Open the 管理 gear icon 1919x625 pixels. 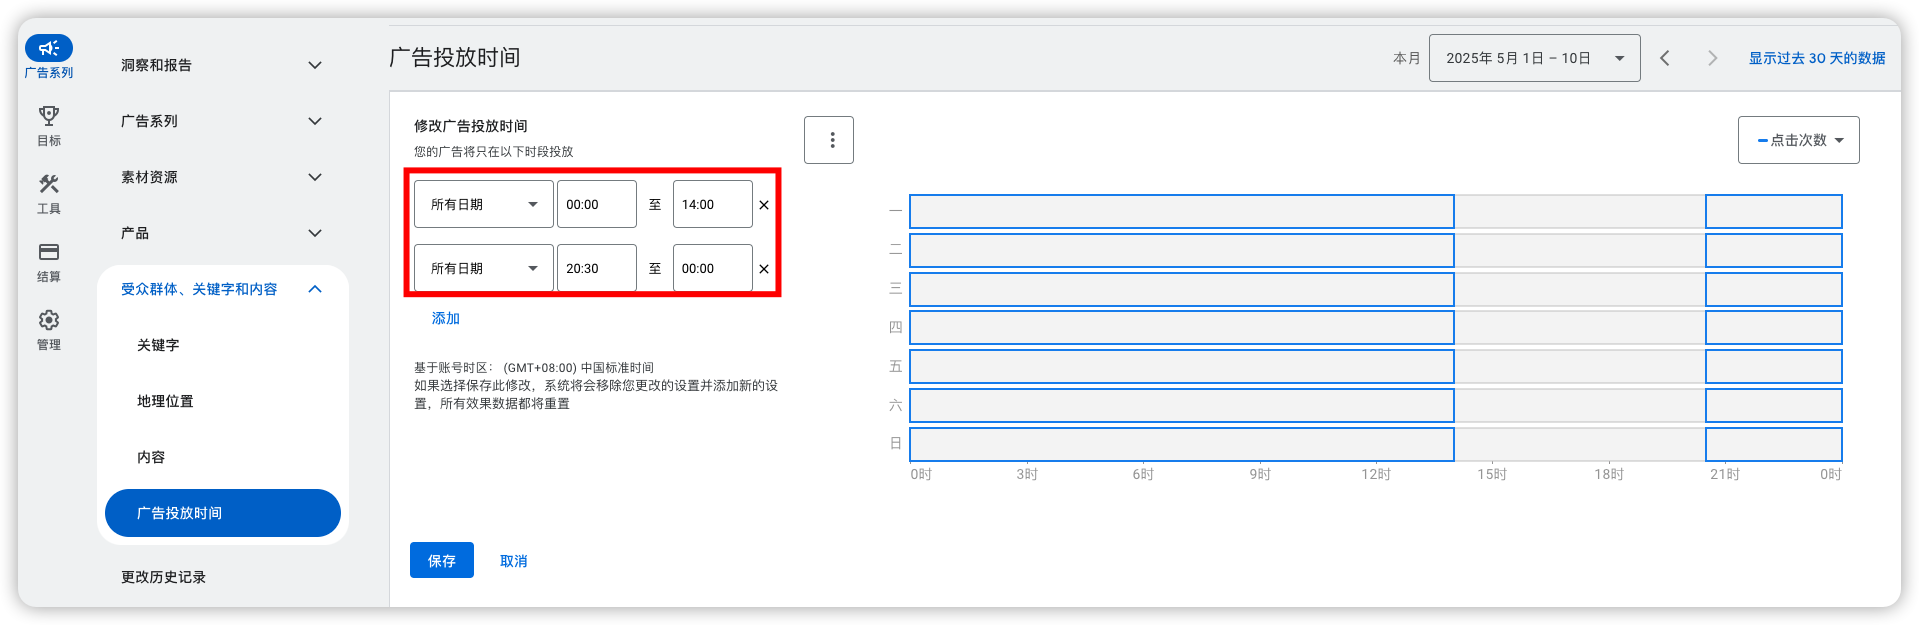tap(48, 321)
